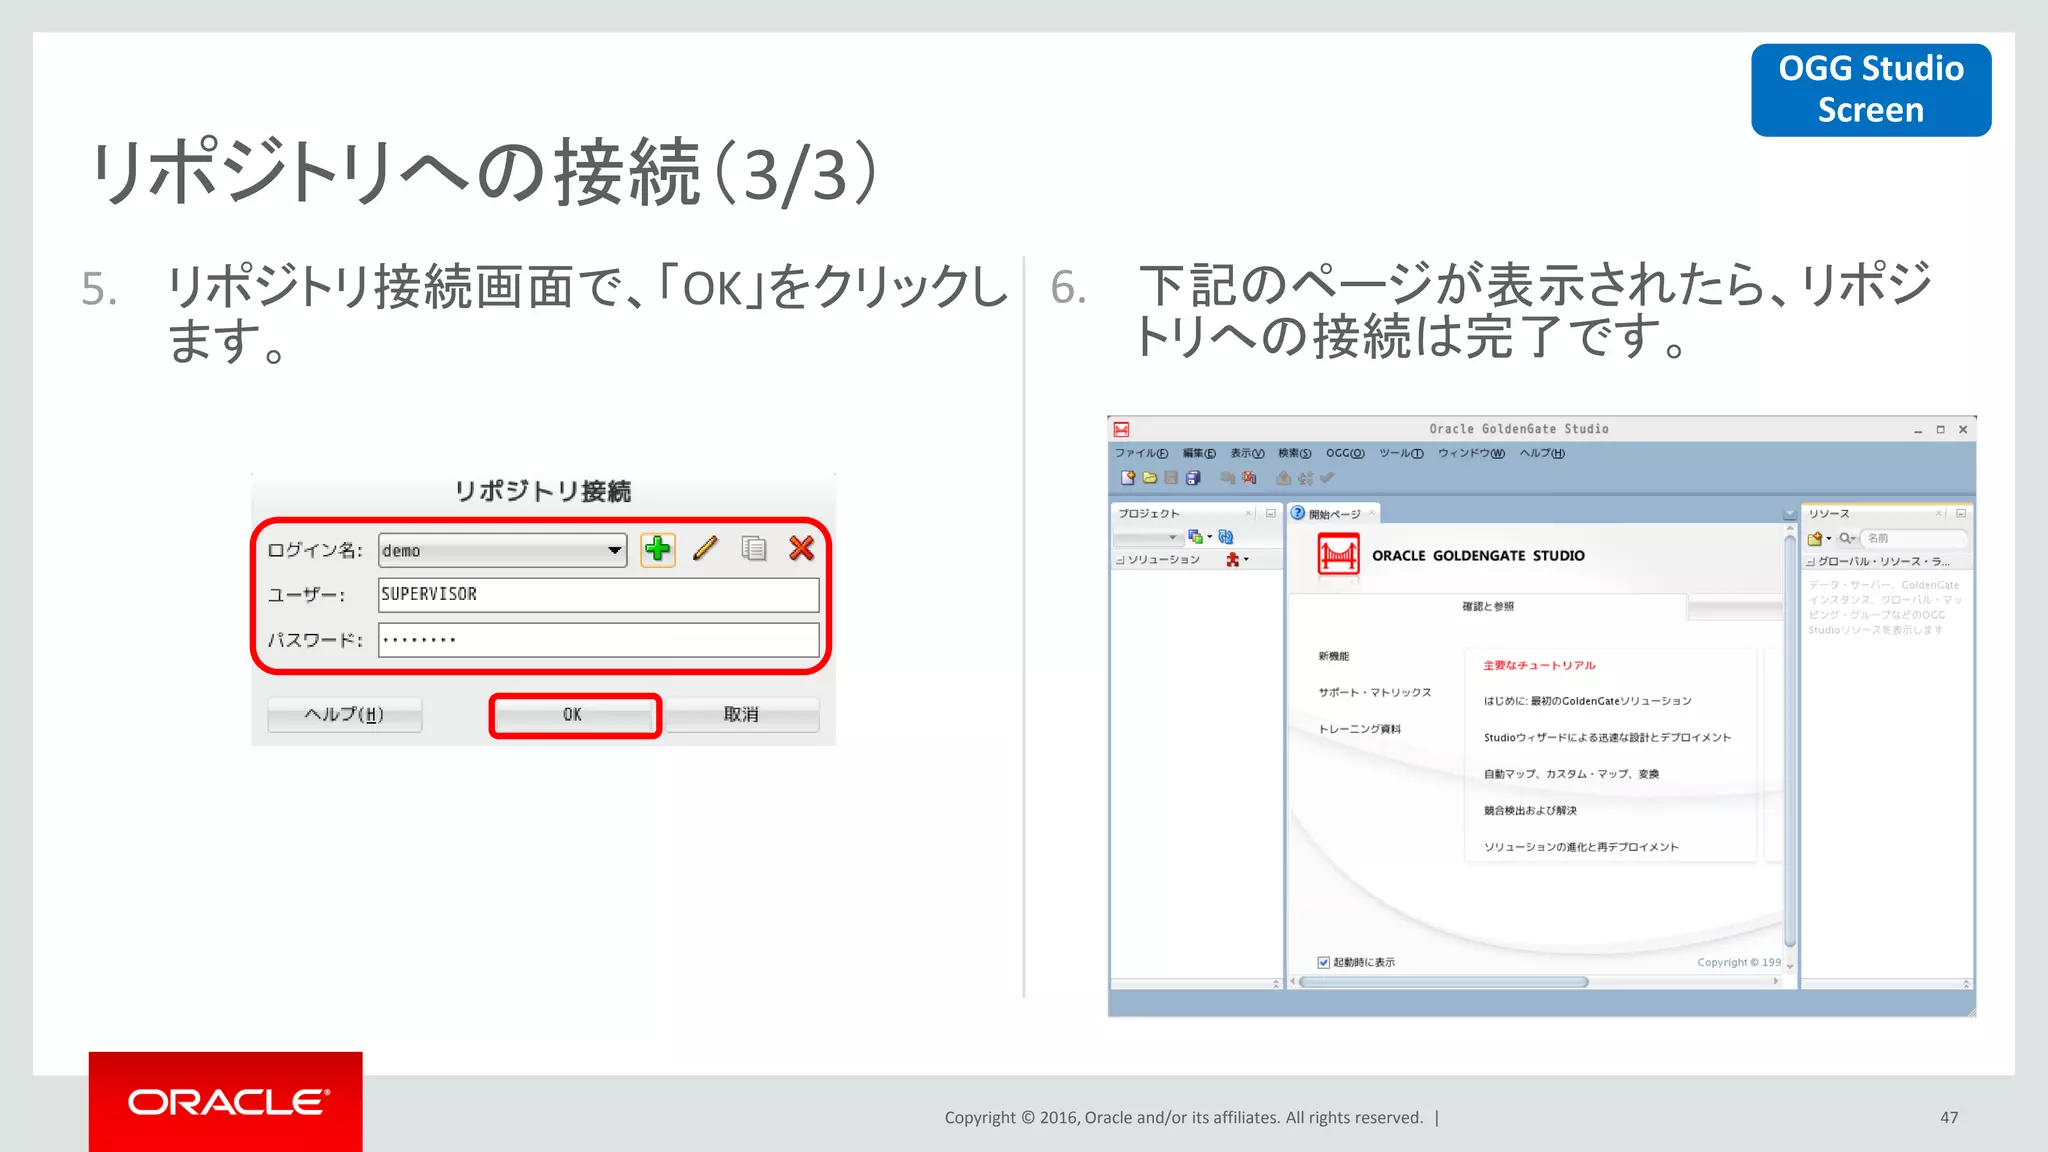Collapse the グローバル・リソース section

[x=1811, y=562]
